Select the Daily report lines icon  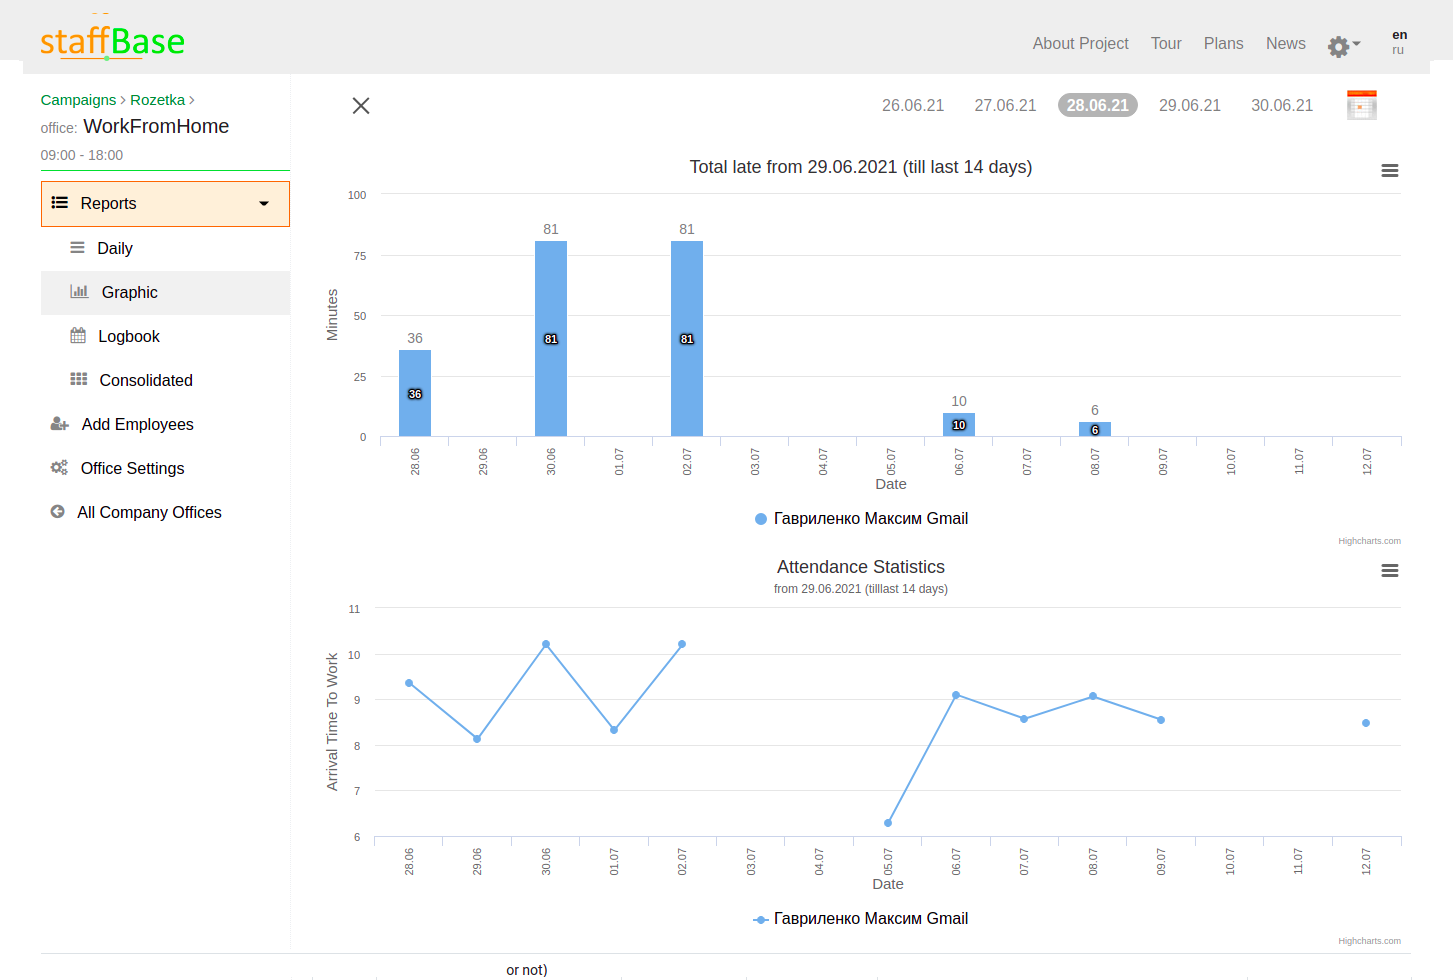tap(79, 248)
